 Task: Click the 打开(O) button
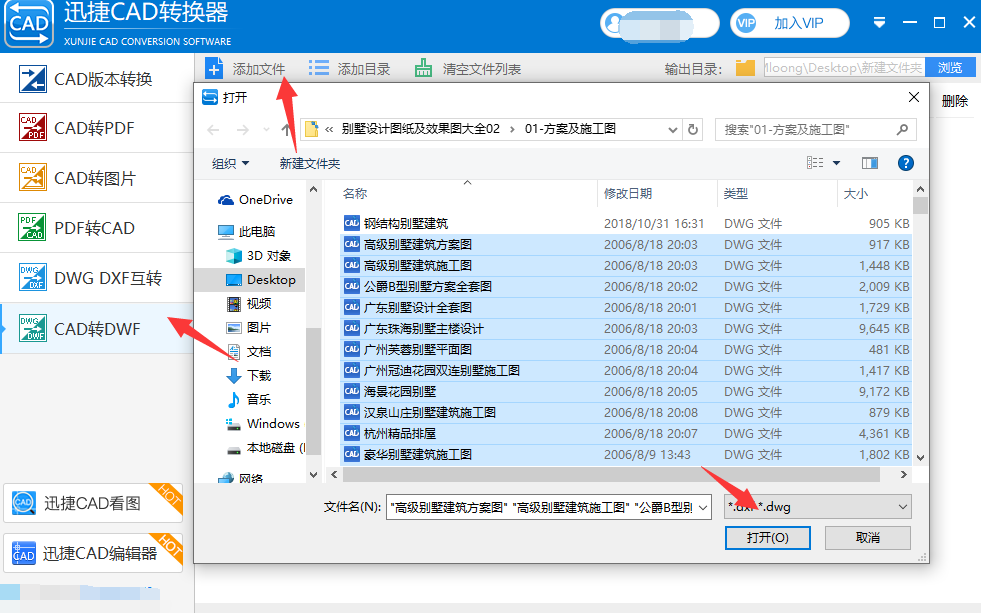(x=768, y=537)
